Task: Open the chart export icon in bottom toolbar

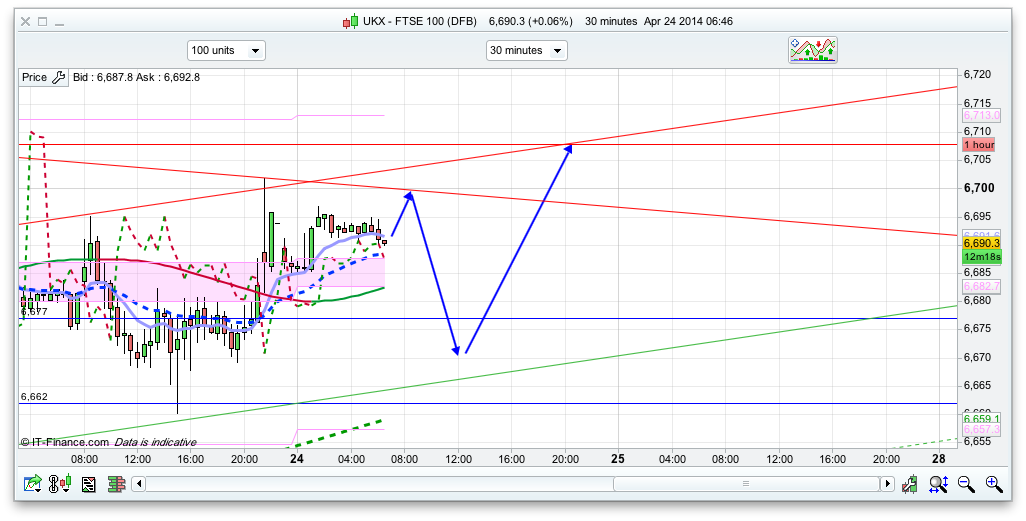Action: 33,485
